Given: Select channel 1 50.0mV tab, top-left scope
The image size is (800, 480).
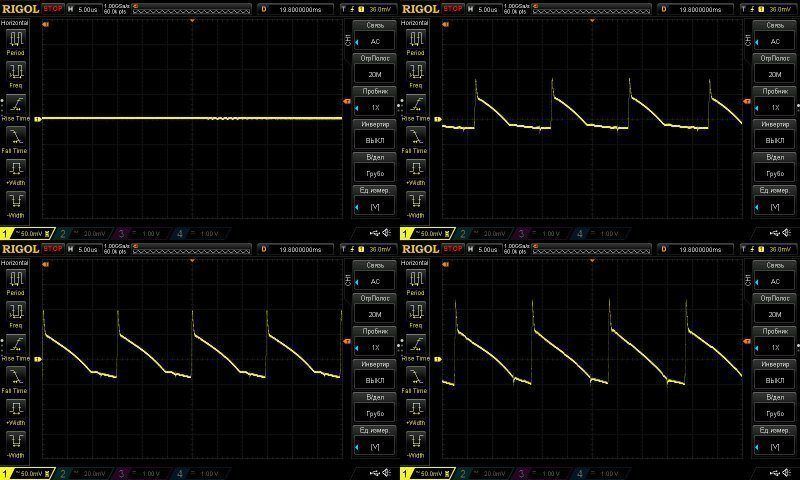Looking at the screenshot, I should click(27, 234).
